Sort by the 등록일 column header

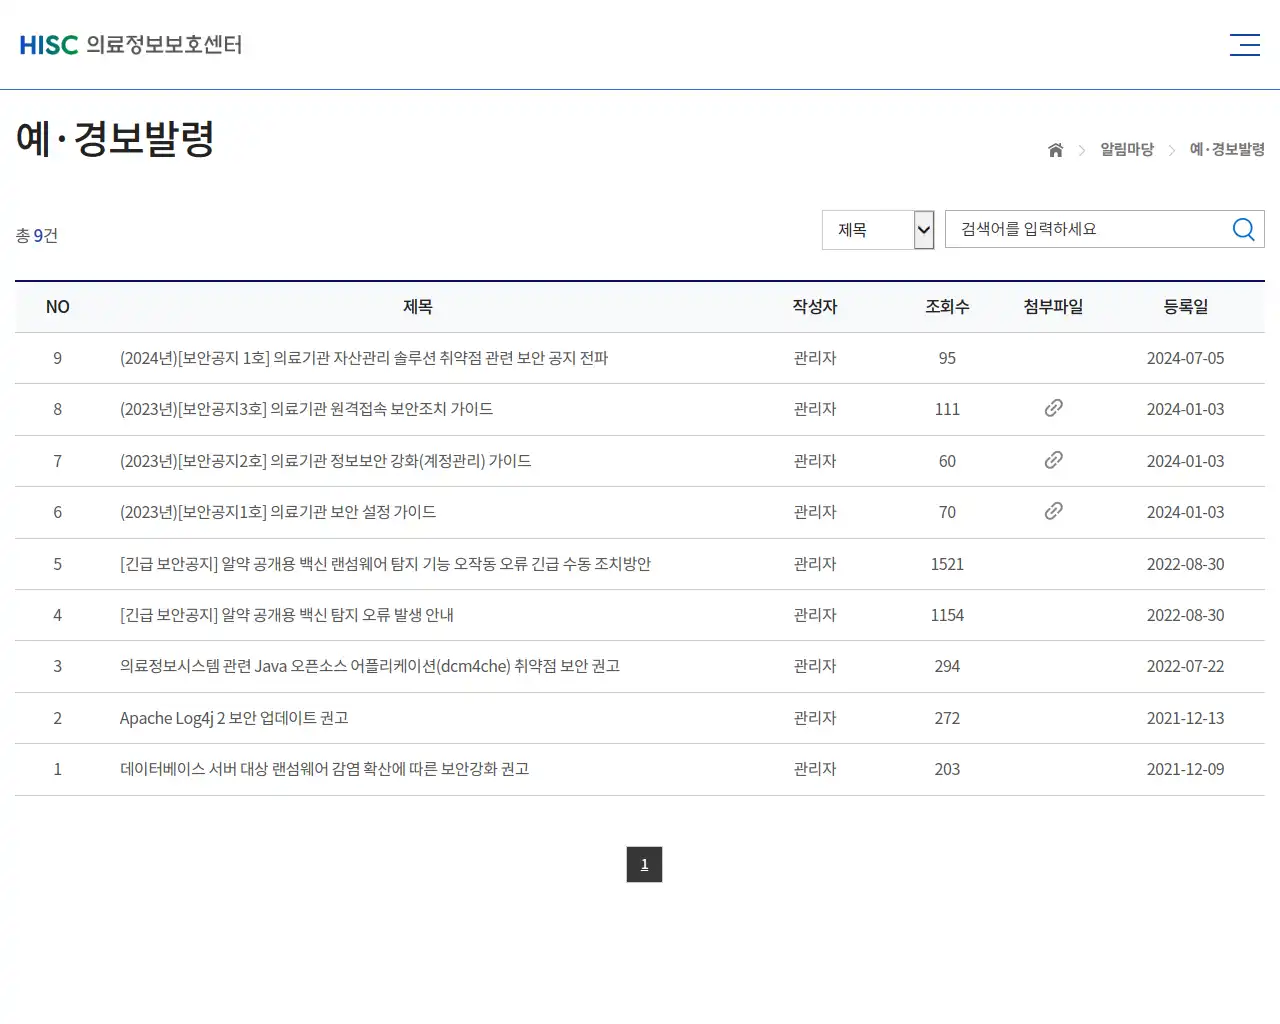1186,307
